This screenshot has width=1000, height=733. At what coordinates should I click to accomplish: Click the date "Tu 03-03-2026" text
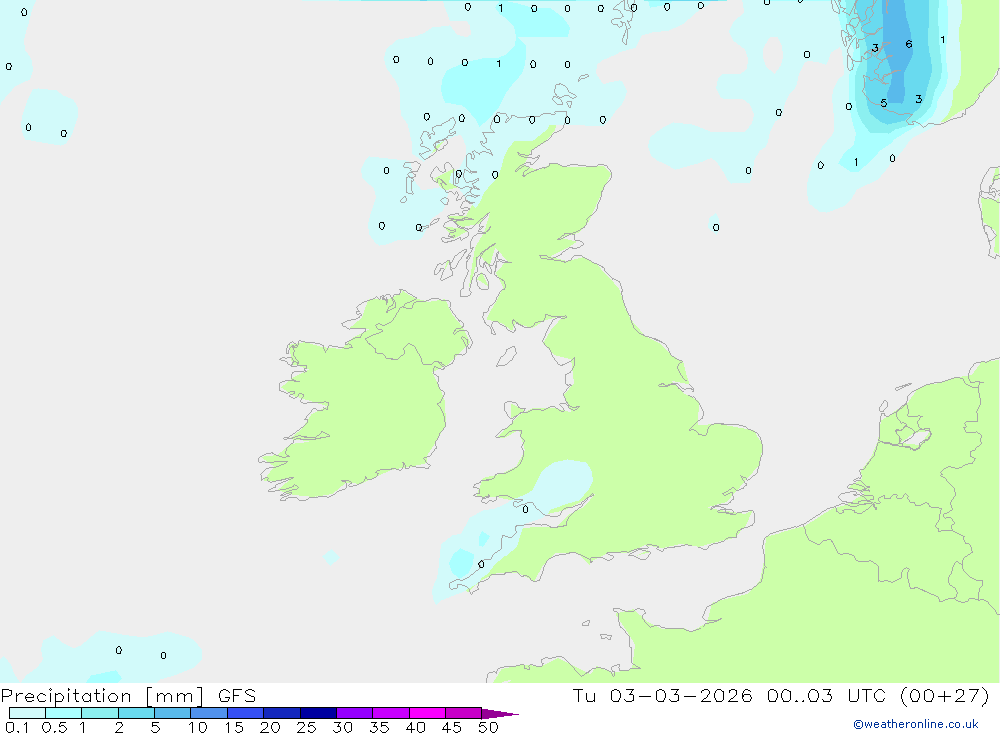tap(662, 695)
